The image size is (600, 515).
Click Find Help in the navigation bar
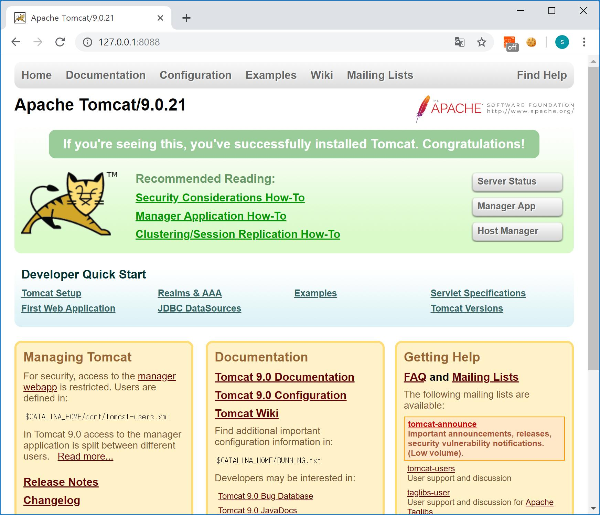pos(542,75)
